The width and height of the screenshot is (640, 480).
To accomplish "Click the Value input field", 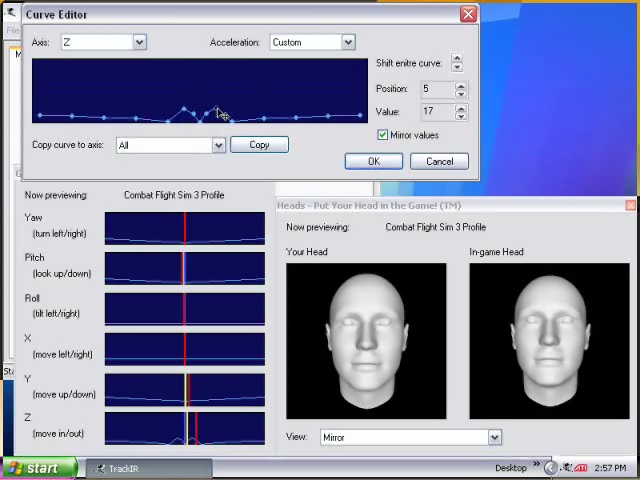I will pos(436,112).
